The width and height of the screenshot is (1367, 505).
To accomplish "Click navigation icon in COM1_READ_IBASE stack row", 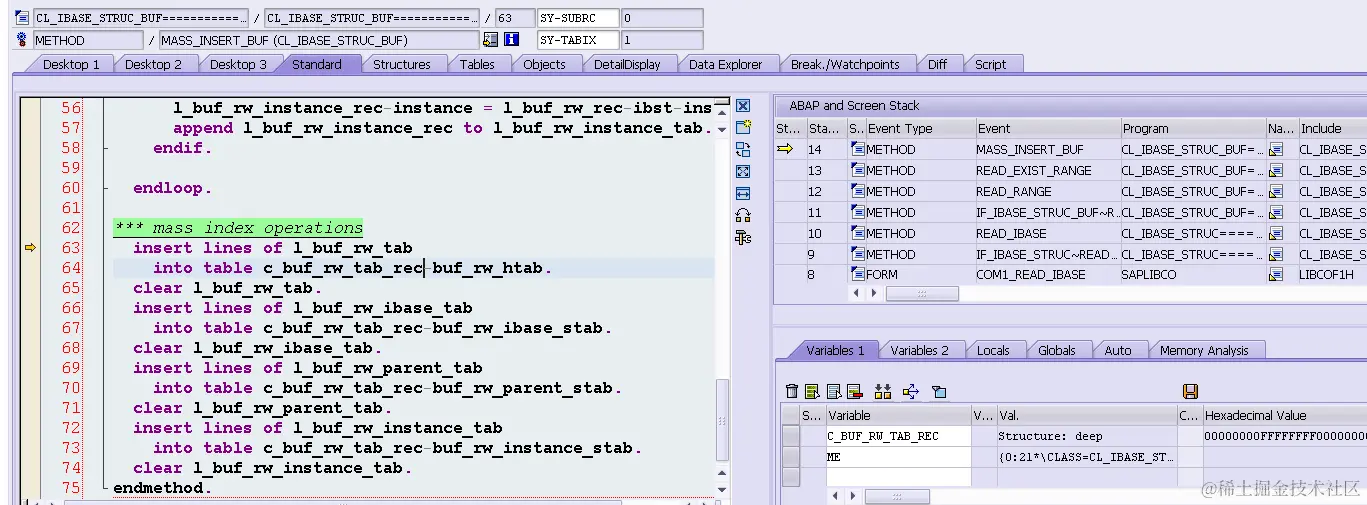I will (1275, 274).
